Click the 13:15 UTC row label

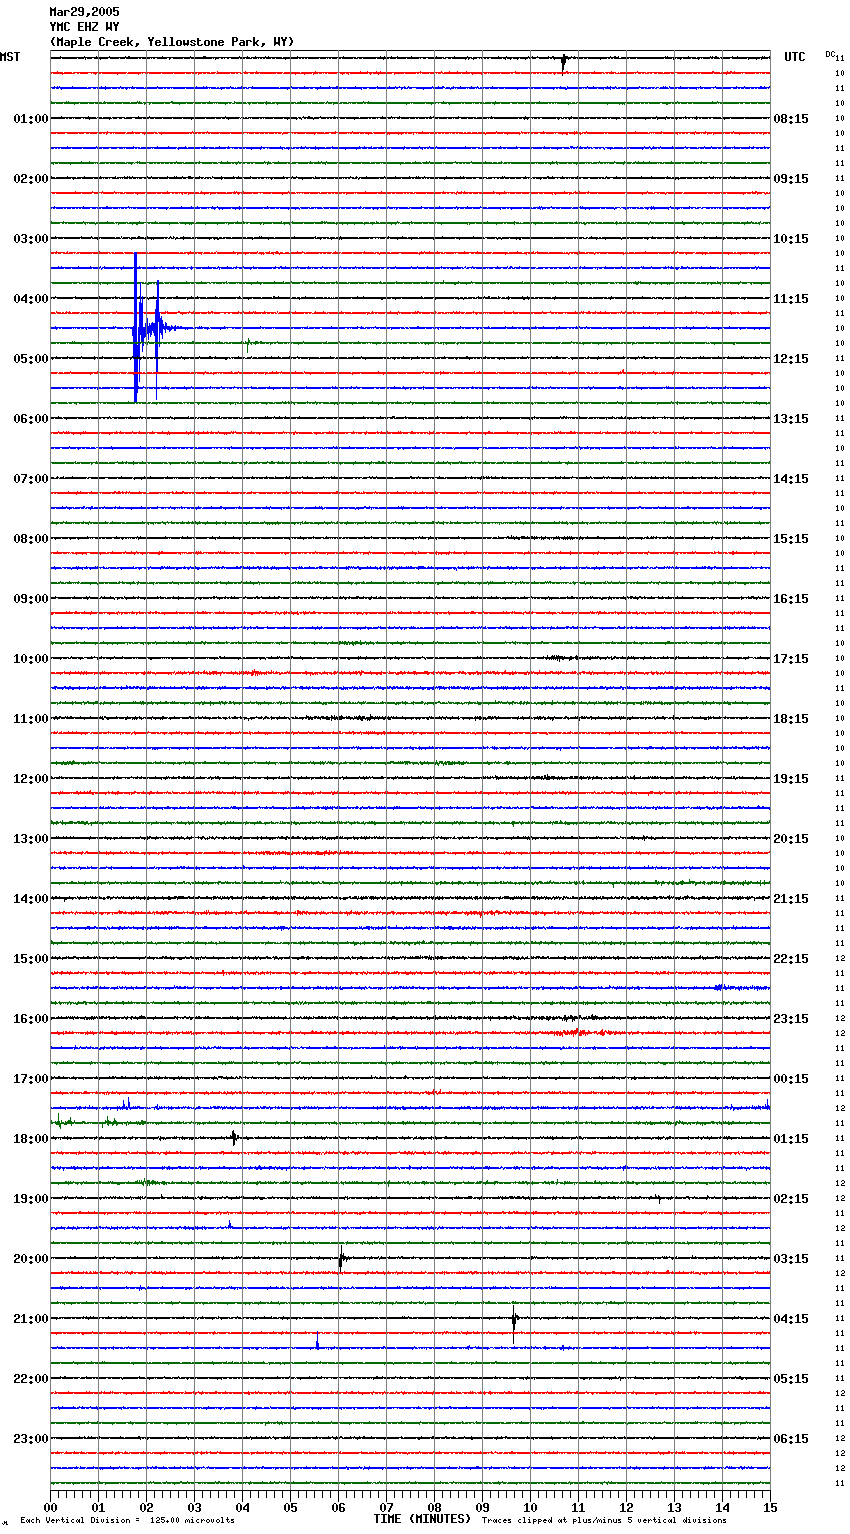point(791,419)
